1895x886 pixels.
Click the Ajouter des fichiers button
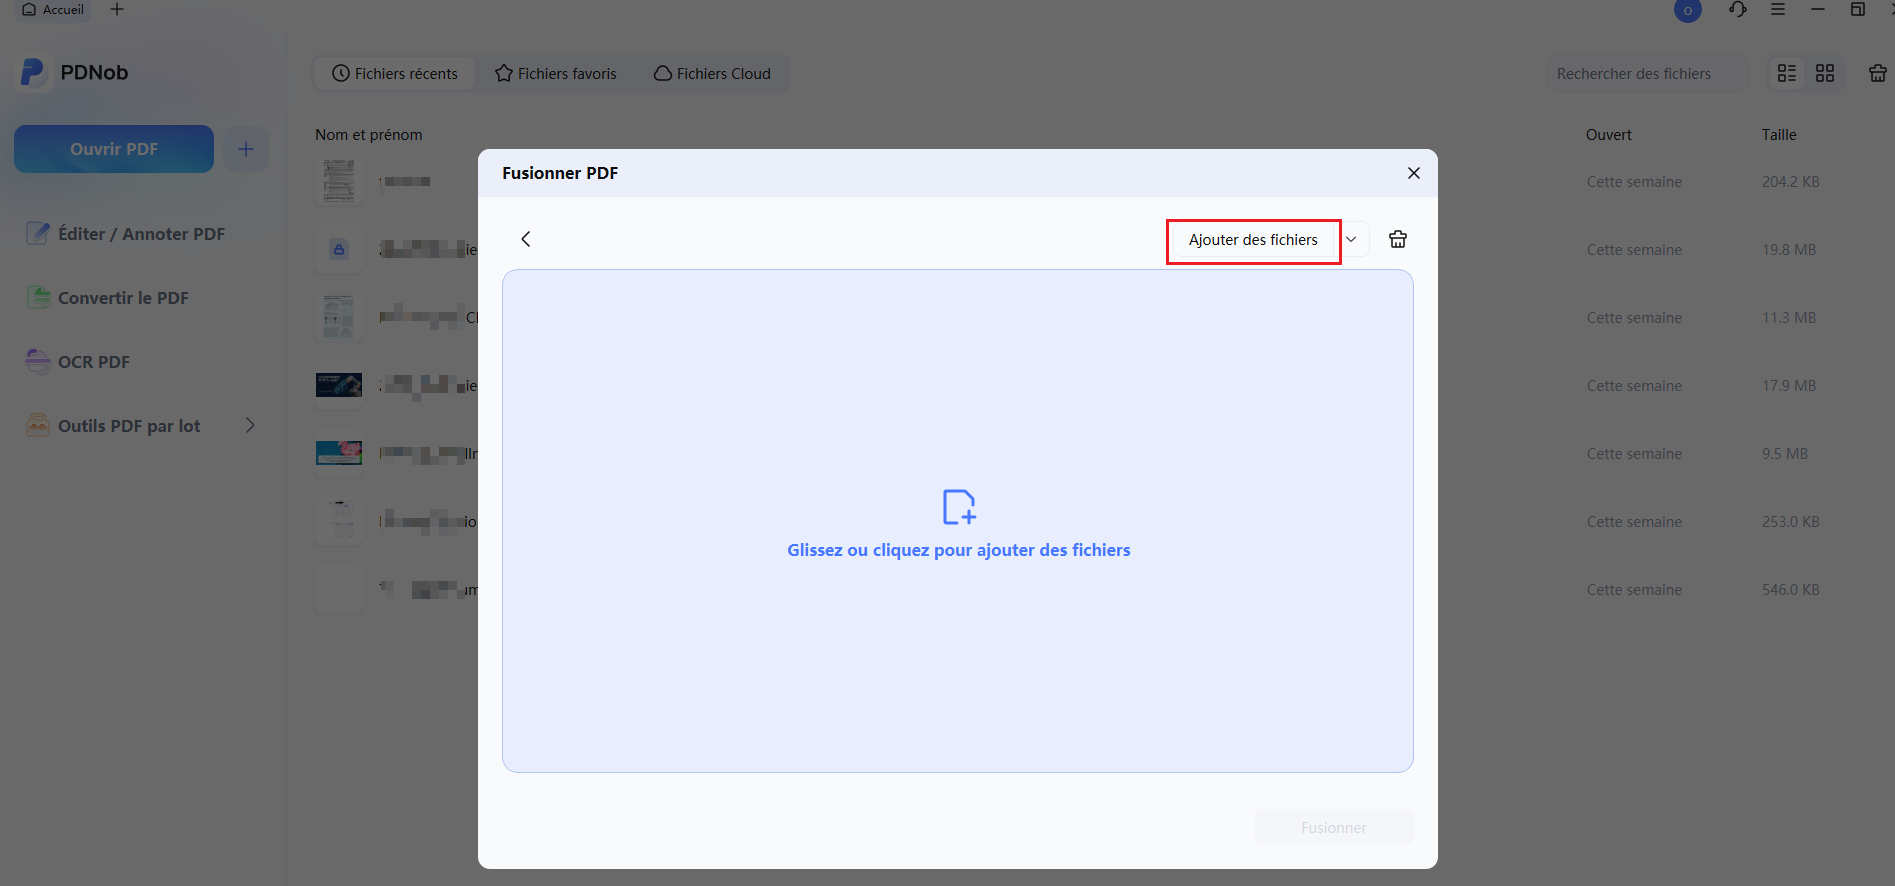pos(1253,240)
